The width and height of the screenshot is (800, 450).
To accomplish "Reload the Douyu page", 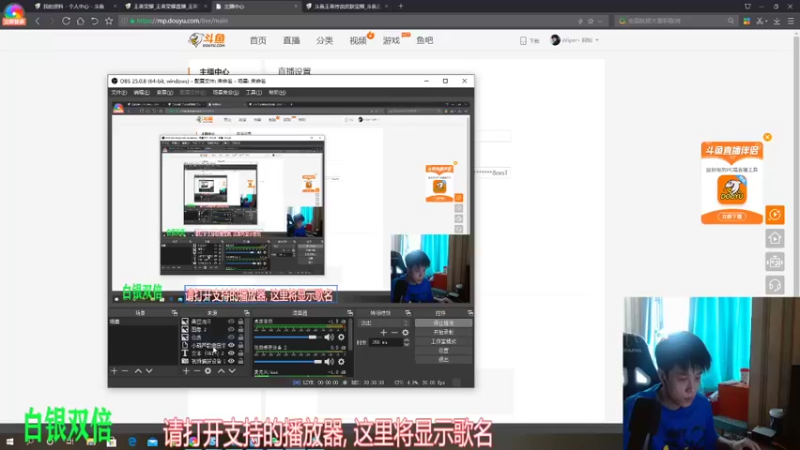I will [x=66, y=21].
